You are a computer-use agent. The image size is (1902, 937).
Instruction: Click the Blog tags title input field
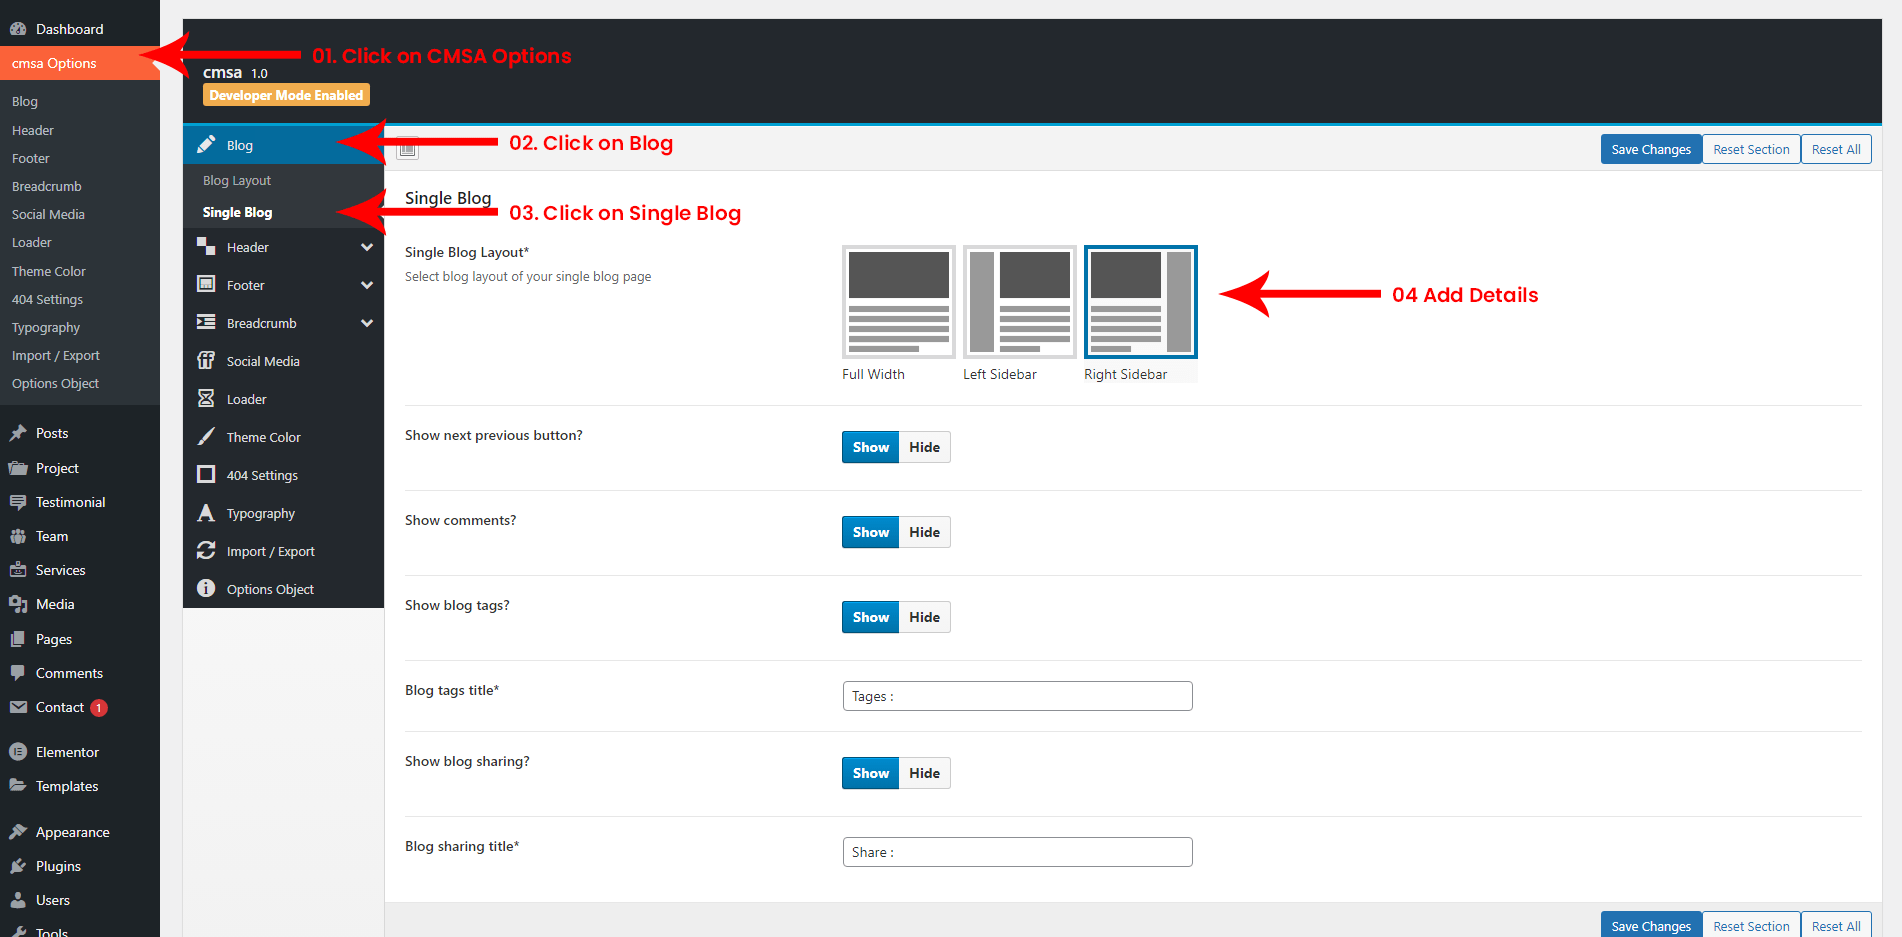(x=1017, y=696)
